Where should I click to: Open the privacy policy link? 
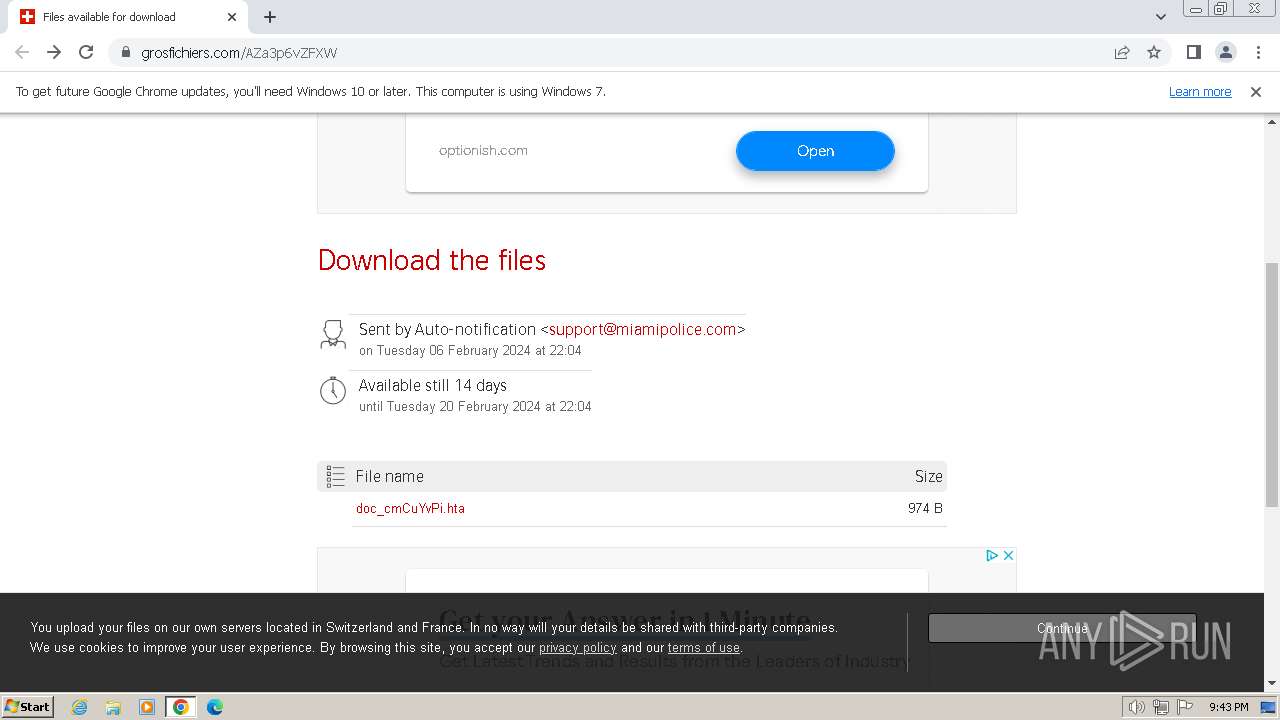coord(578,648)
